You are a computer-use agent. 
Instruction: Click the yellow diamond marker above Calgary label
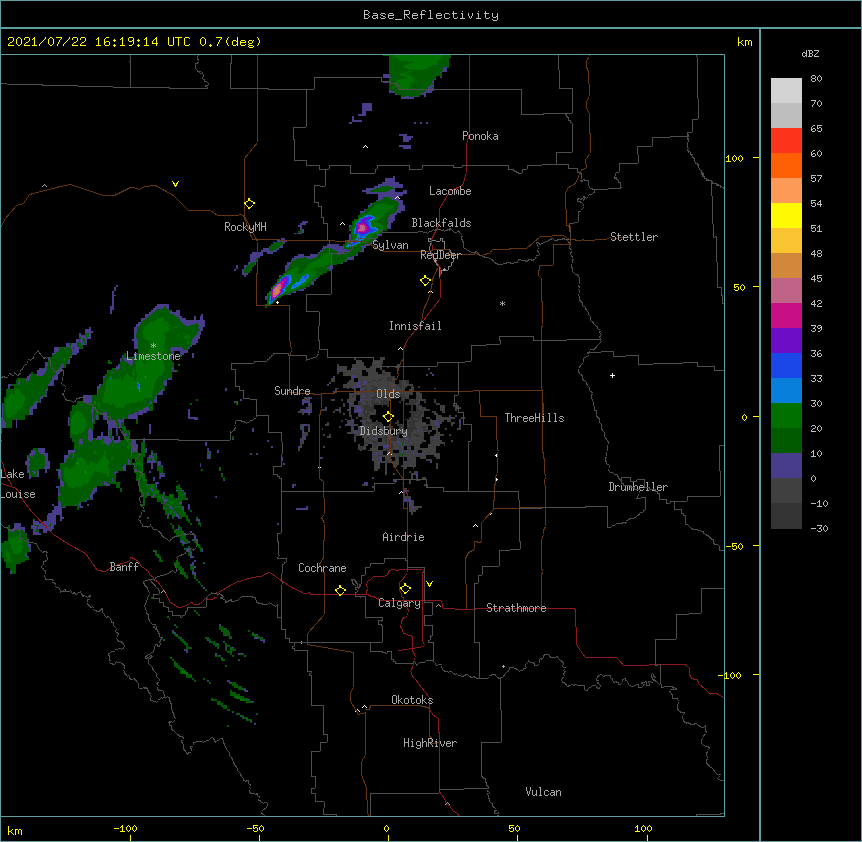tap(405, 589)
